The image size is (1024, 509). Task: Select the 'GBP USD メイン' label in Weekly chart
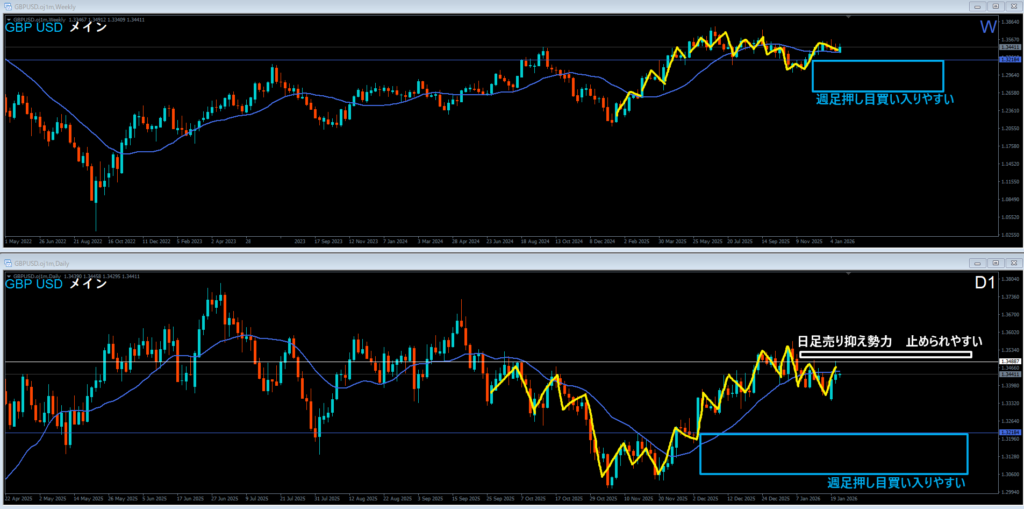(56, 28)
